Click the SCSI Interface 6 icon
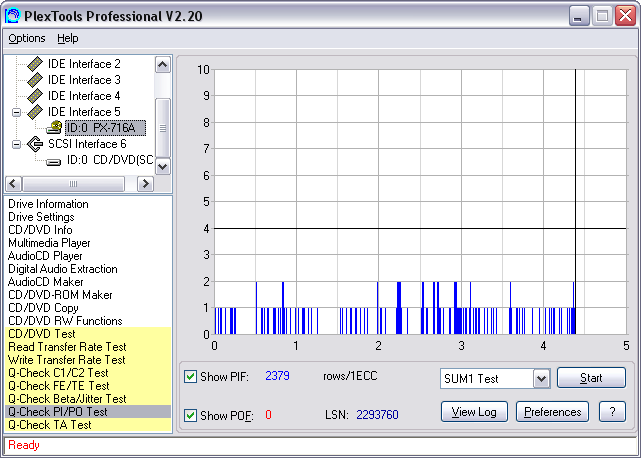641x458 pixels. click(35, 144)
